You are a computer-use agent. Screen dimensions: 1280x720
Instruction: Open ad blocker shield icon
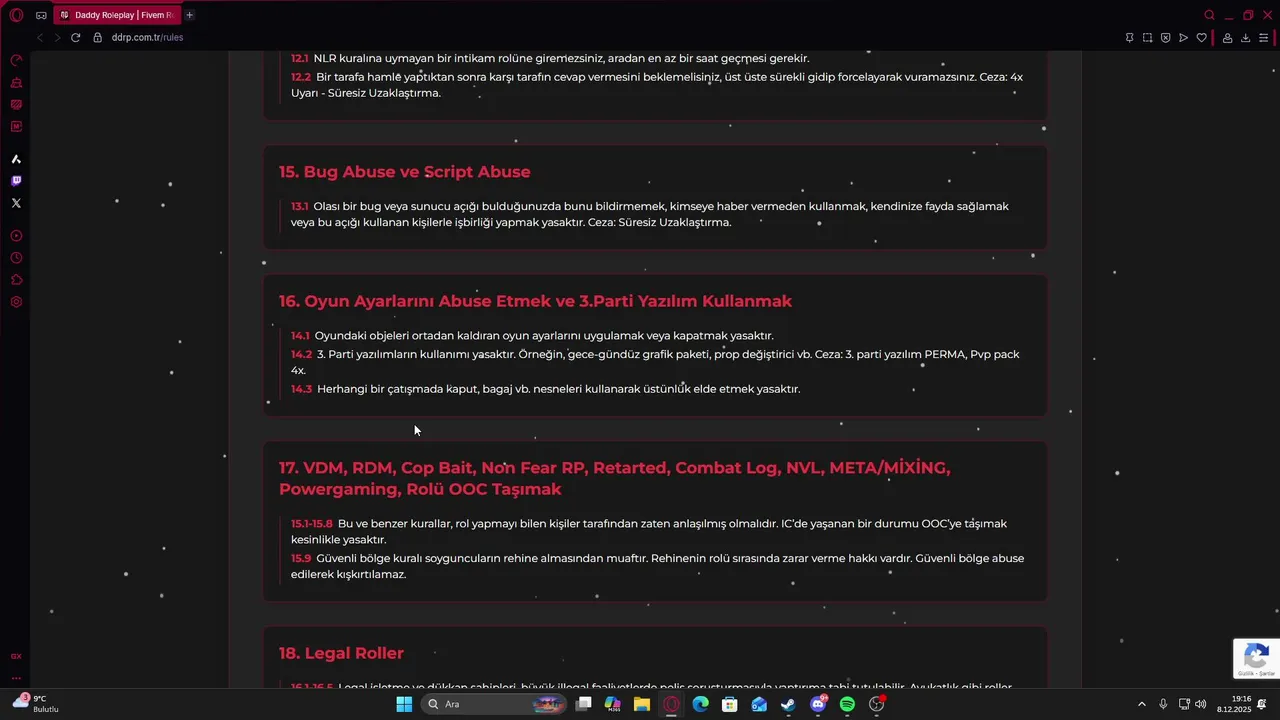pyautogui.click(x=1165, y=38)
